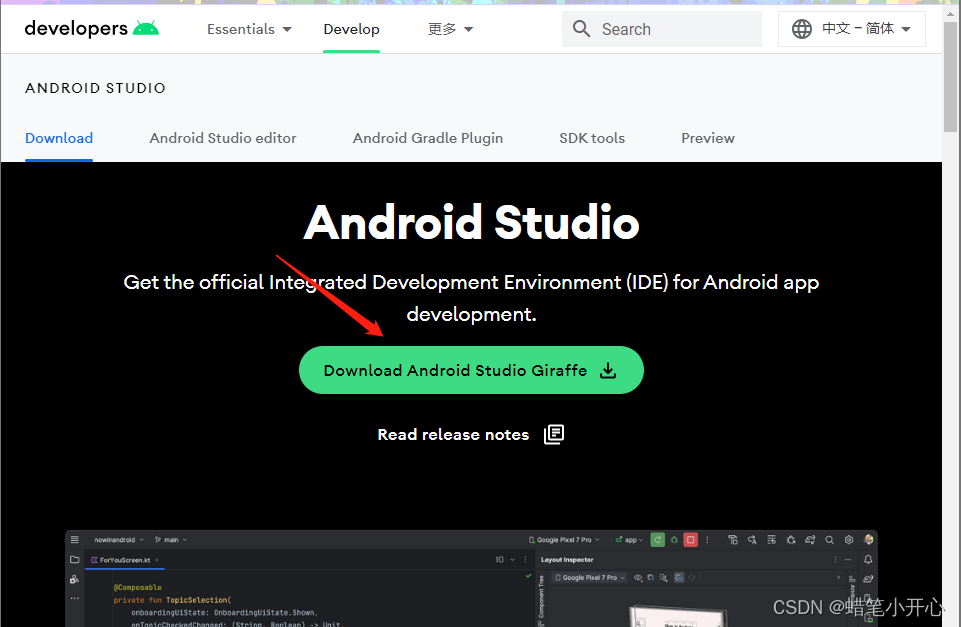Click the project folder icon in IDE sidebar
Viewport: 961px width, 627px height.
75,560
